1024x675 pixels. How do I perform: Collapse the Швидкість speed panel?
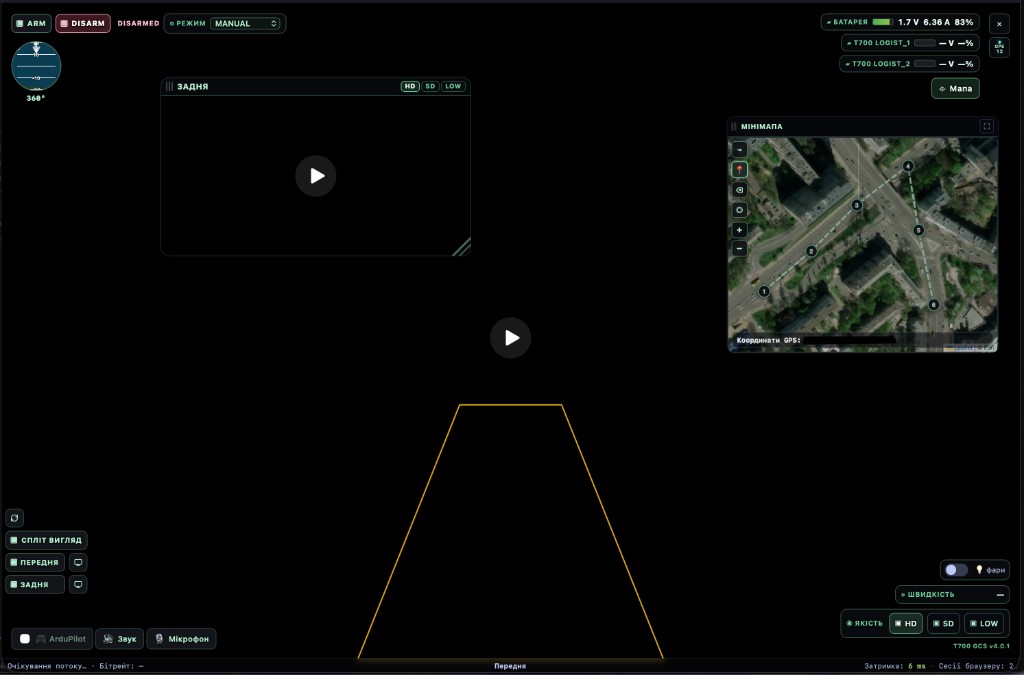click(x=1000, y=595)
